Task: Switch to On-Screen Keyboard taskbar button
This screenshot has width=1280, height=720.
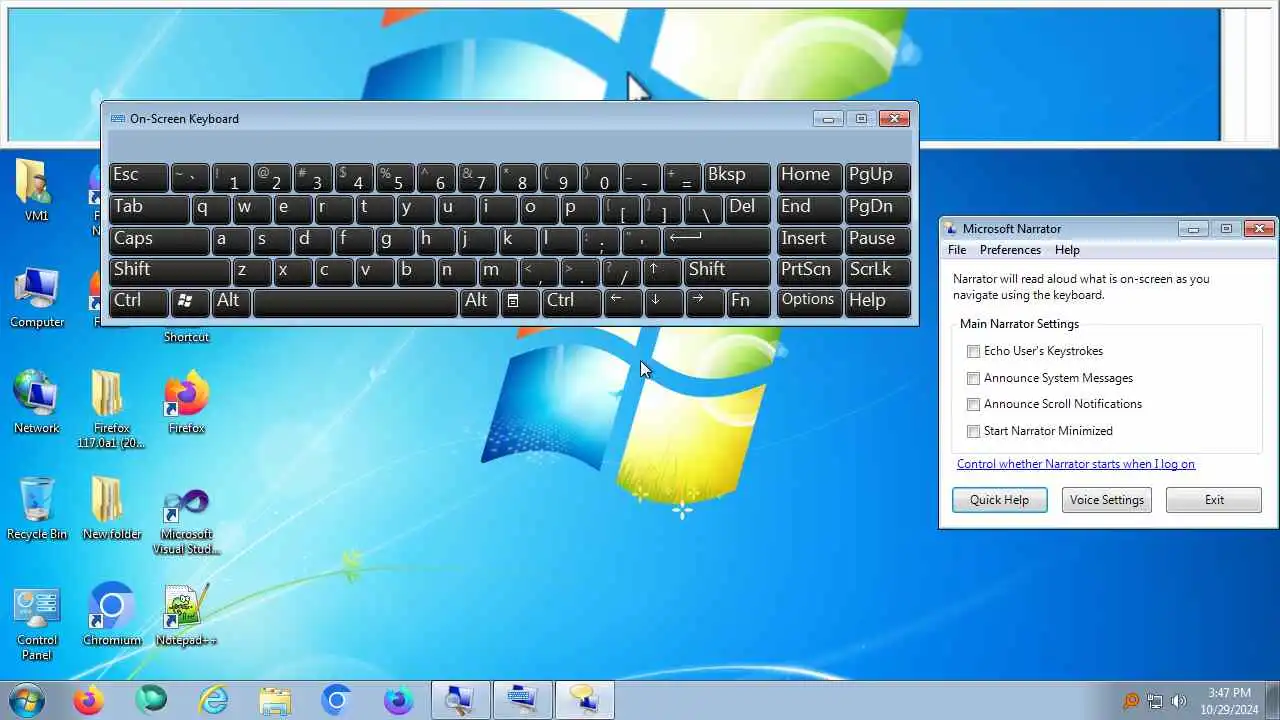Action: [x=522, y=701]
